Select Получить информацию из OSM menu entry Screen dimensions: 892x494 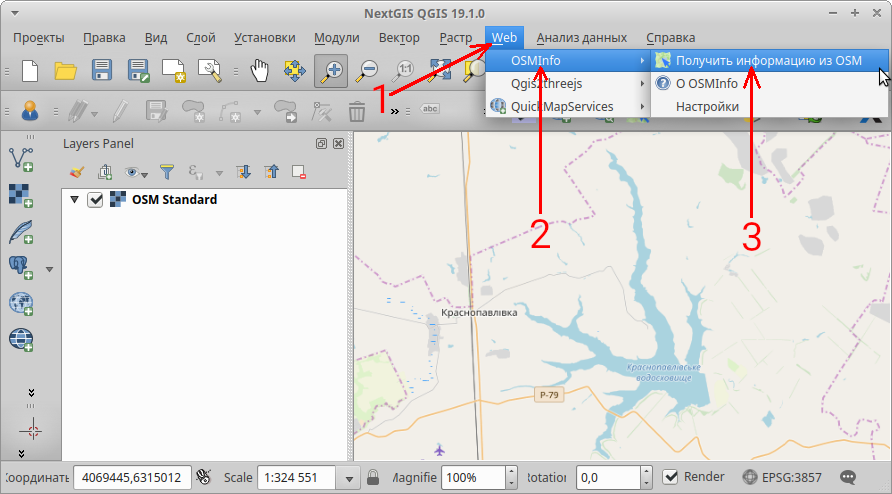[769, 60]
